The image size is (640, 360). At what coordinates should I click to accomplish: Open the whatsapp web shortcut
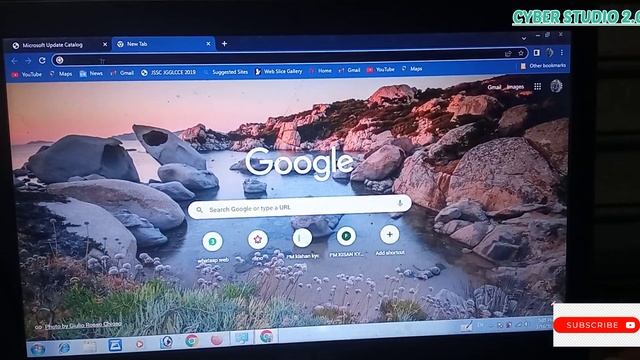(x=213, y=247)
